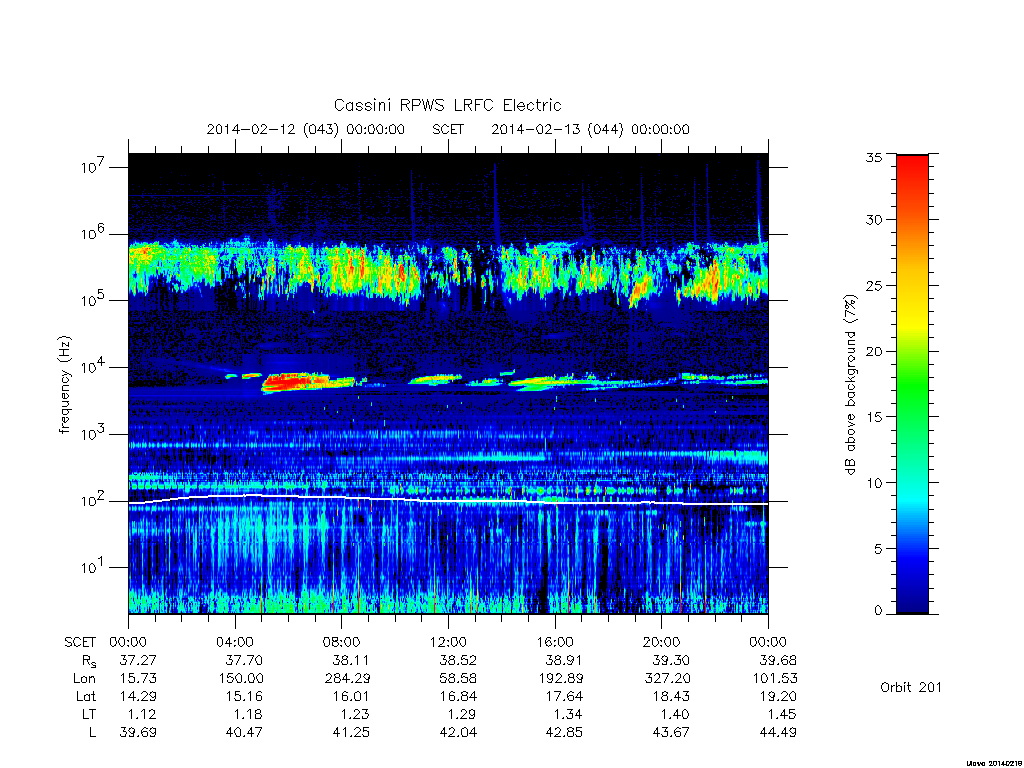Click the colorbar 20 dB tick label
This screenshot has width=1024, height=768.
point(873,351)
